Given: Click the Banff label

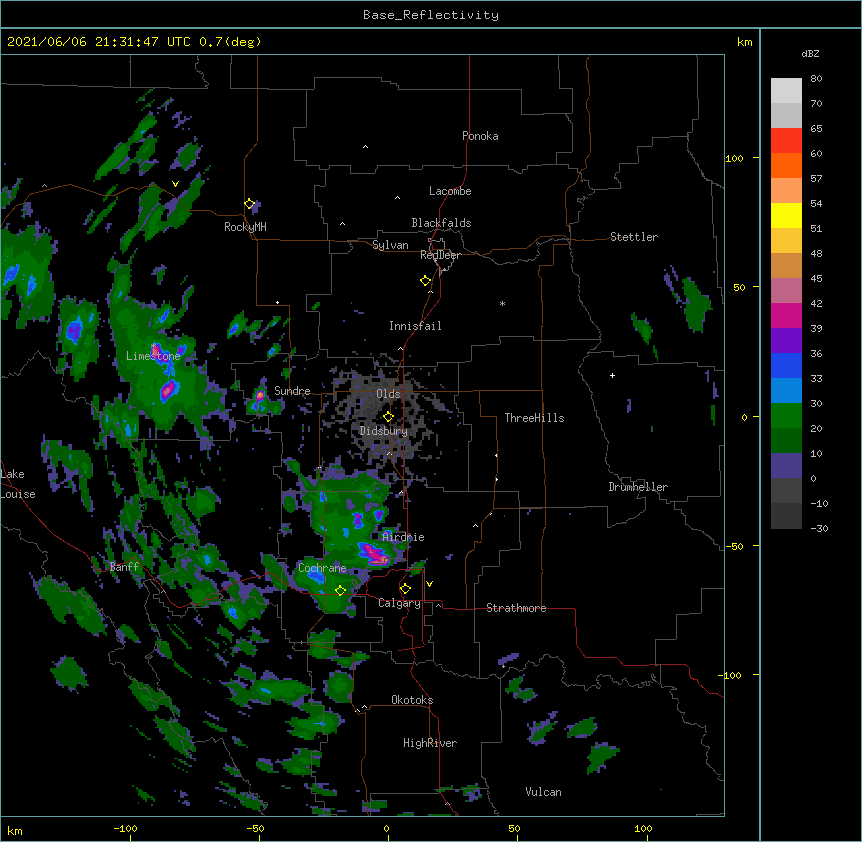Looking at the screenshot, I should (124, 567).
